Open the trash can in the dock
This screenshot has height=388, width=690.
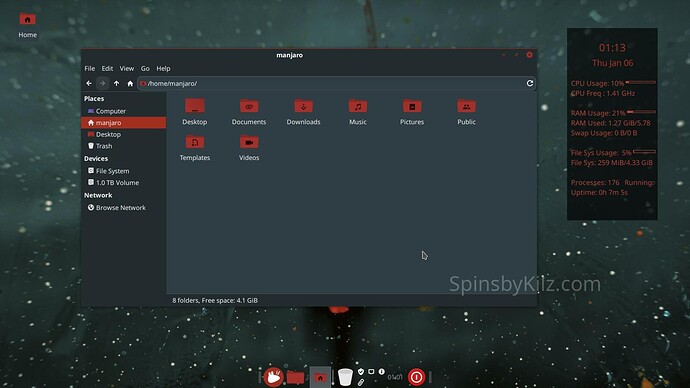[345, 377]
